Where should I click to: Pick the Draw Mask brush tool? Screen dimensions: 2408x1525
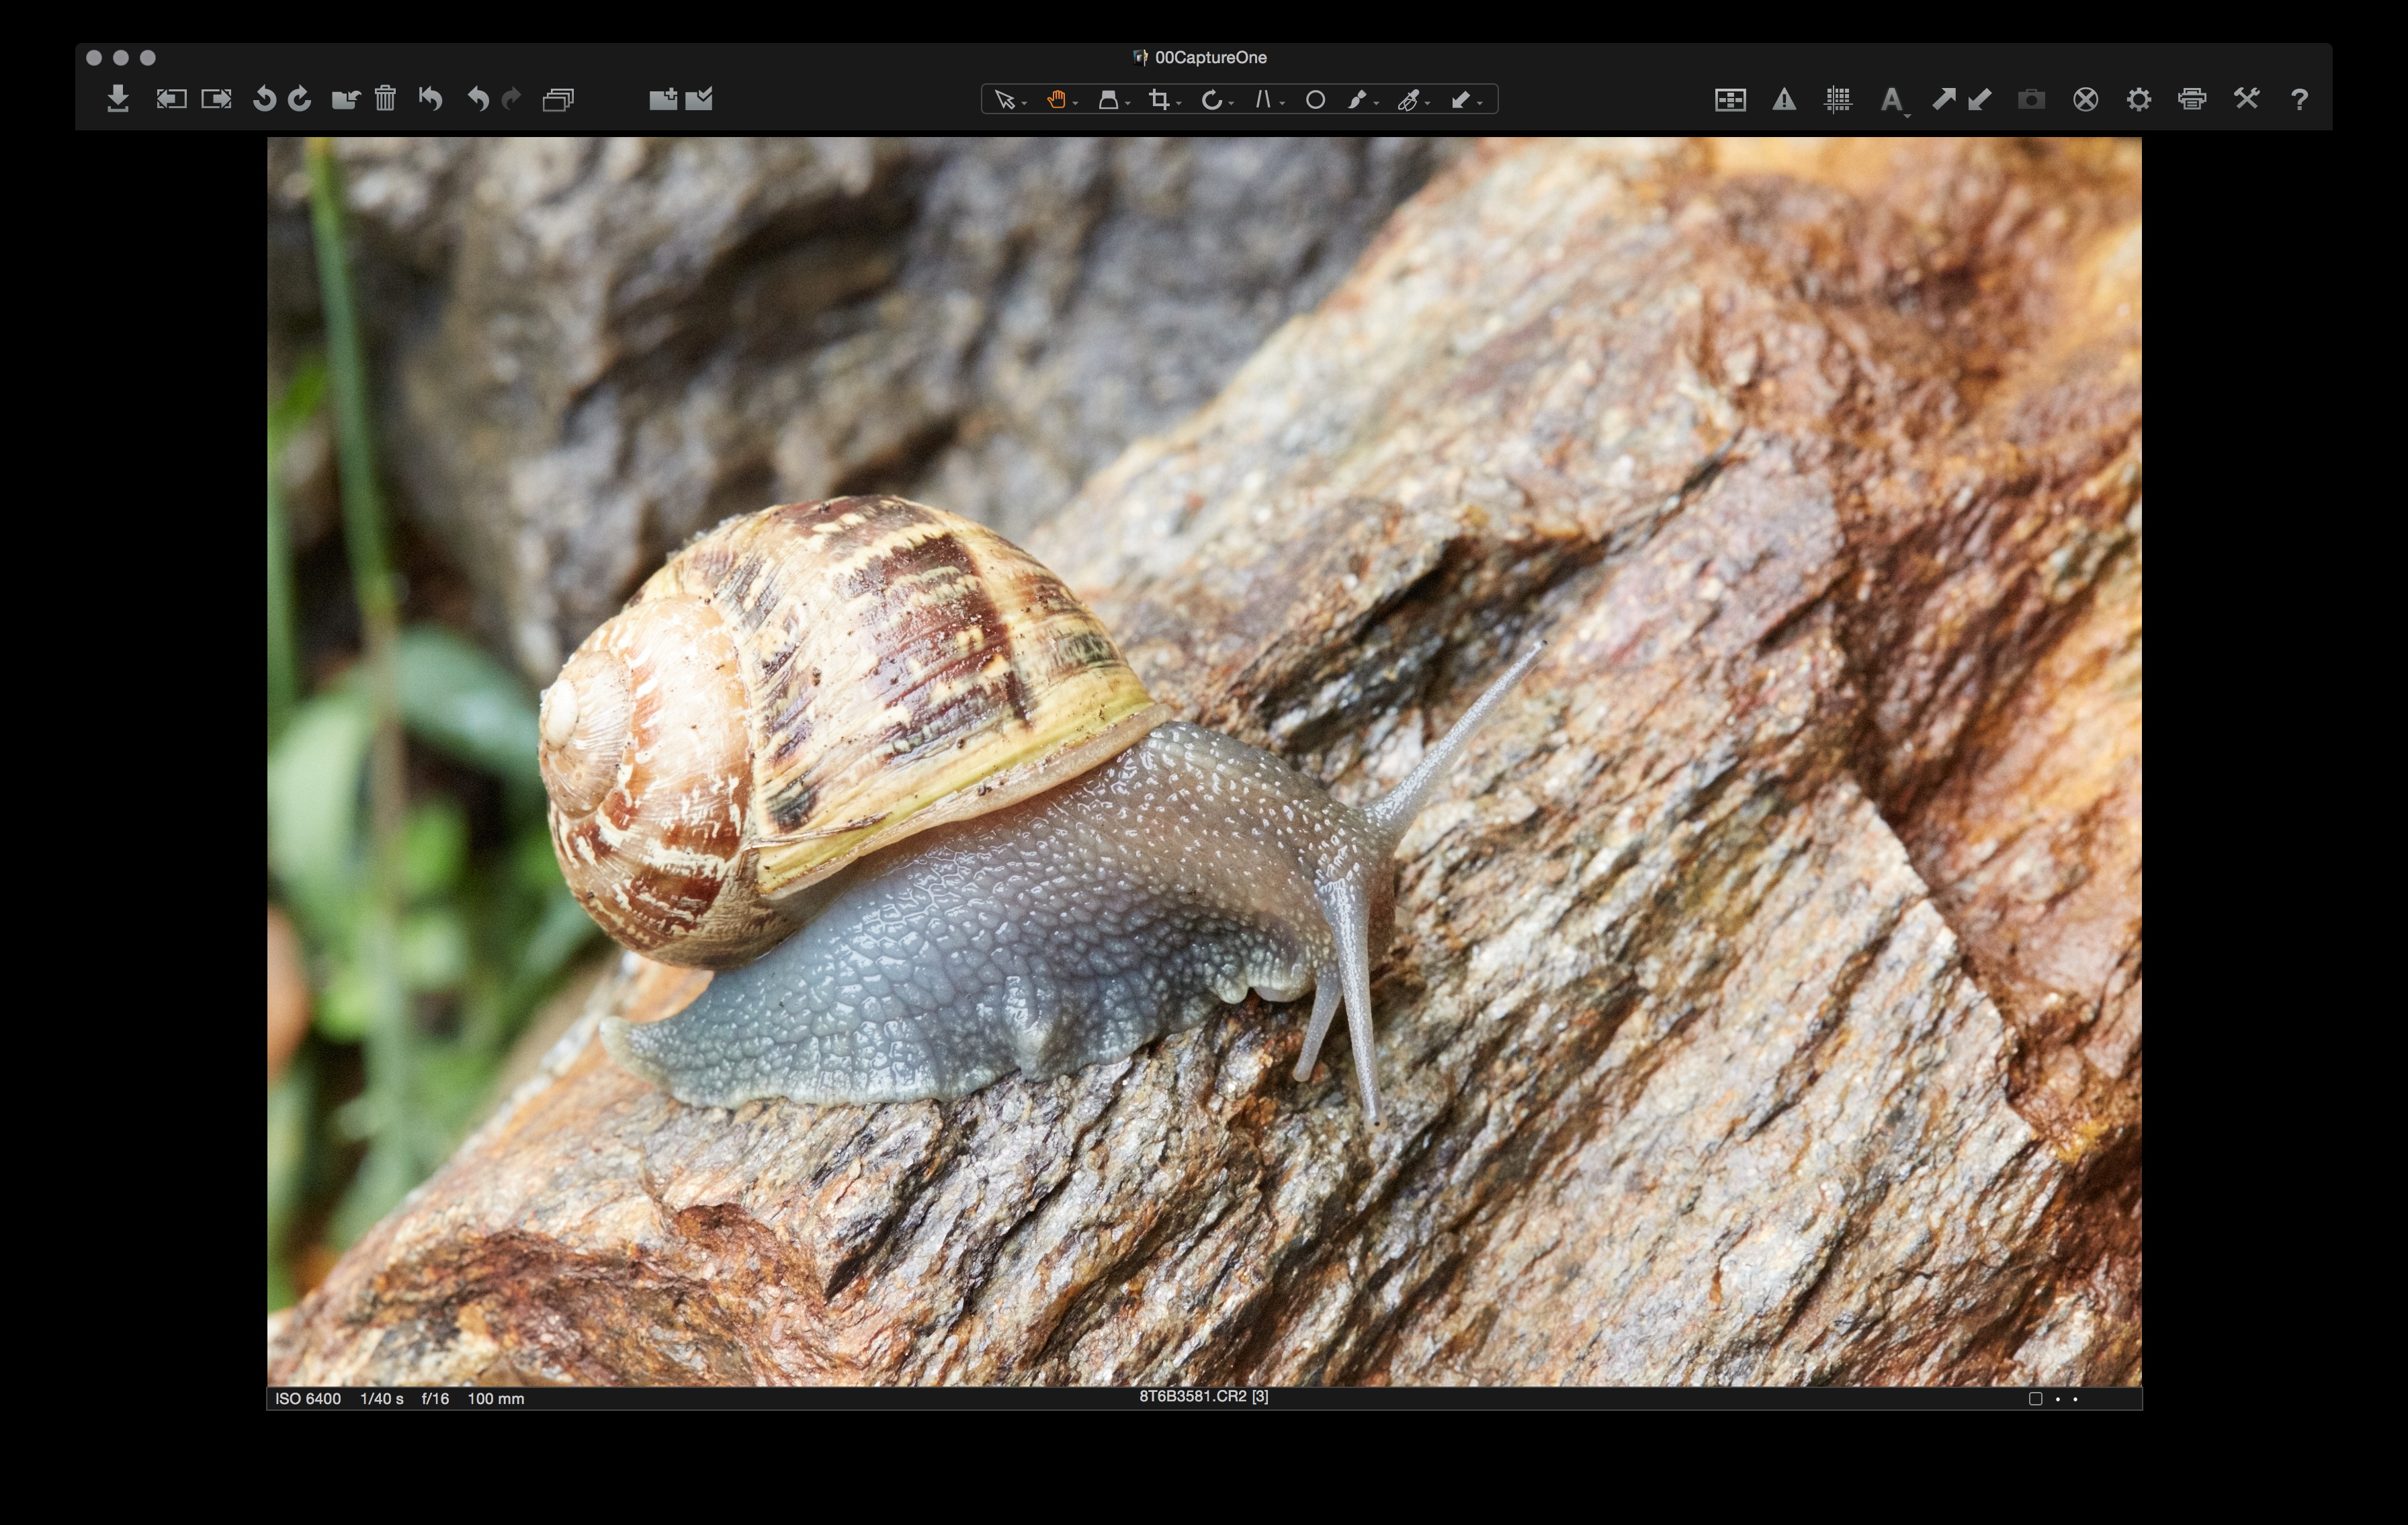click(1357, 100)
